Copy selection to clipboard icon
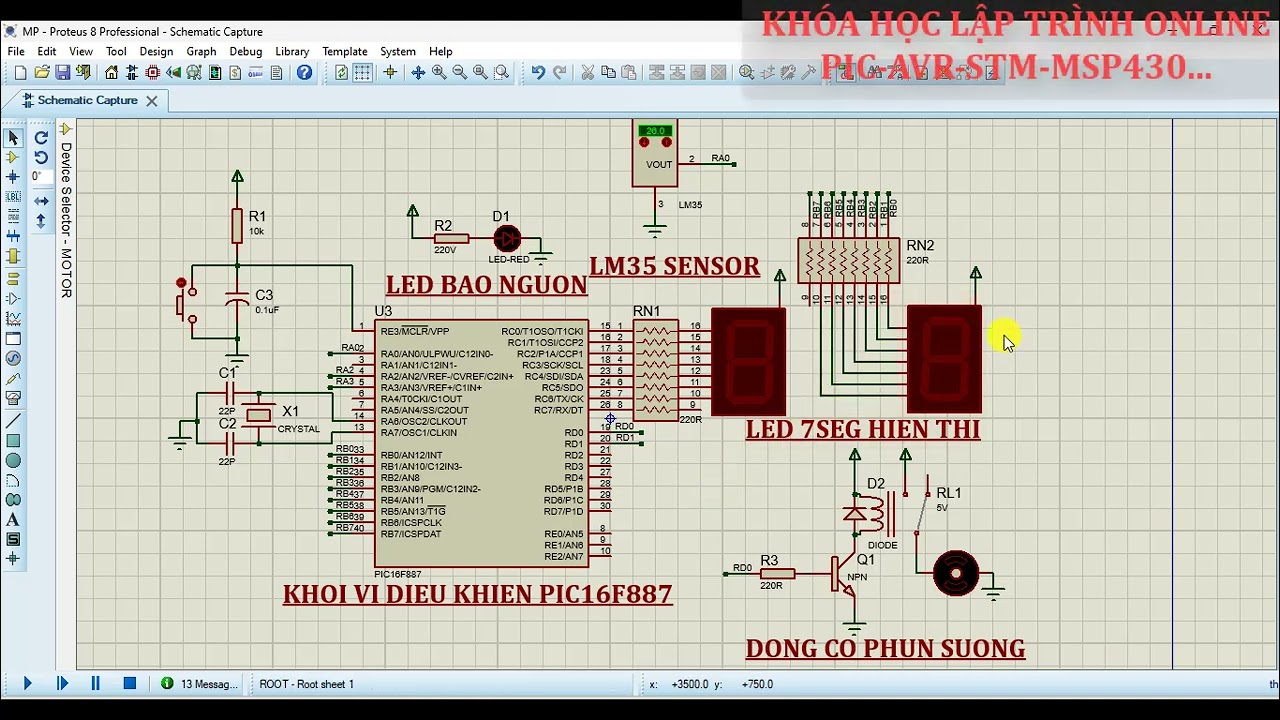Image resolution: width=1280 pixels, height=720 pixels. tap(608, 72)
